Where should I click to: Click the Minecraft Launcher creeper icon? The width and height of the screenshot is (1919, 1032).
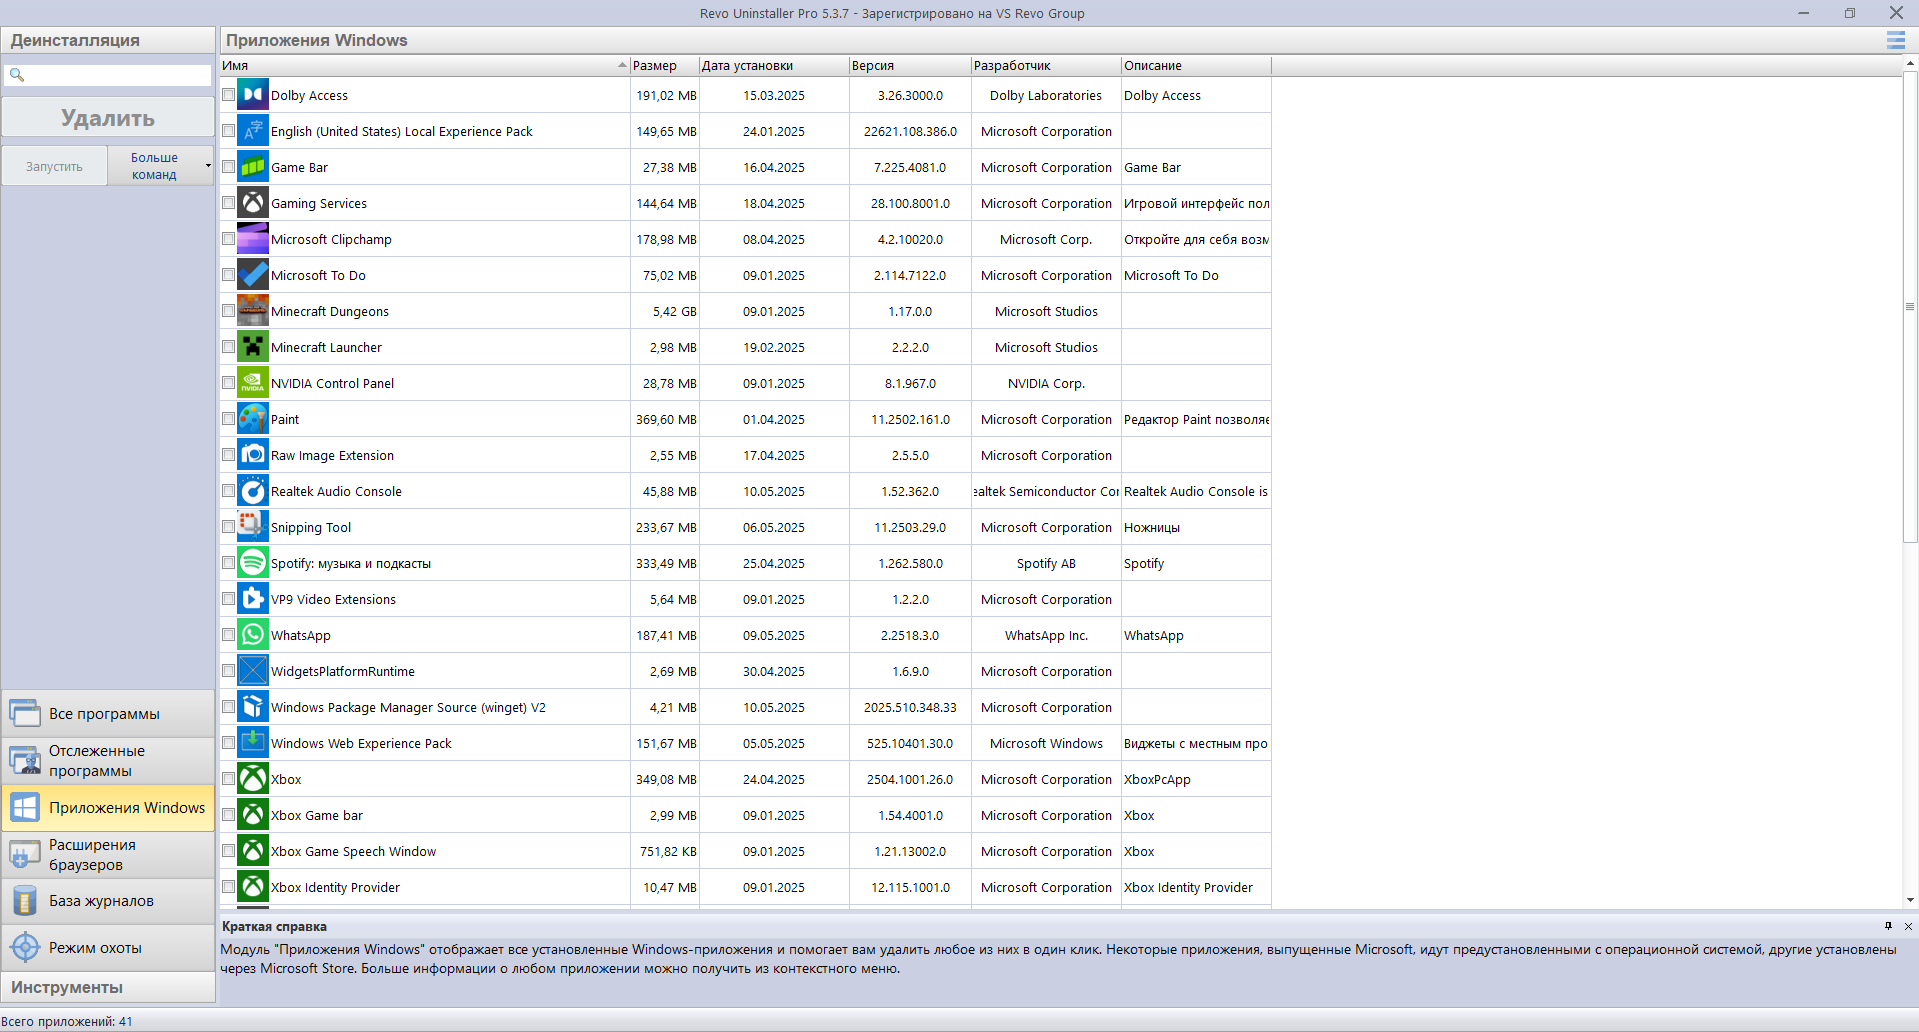point(253,347)
